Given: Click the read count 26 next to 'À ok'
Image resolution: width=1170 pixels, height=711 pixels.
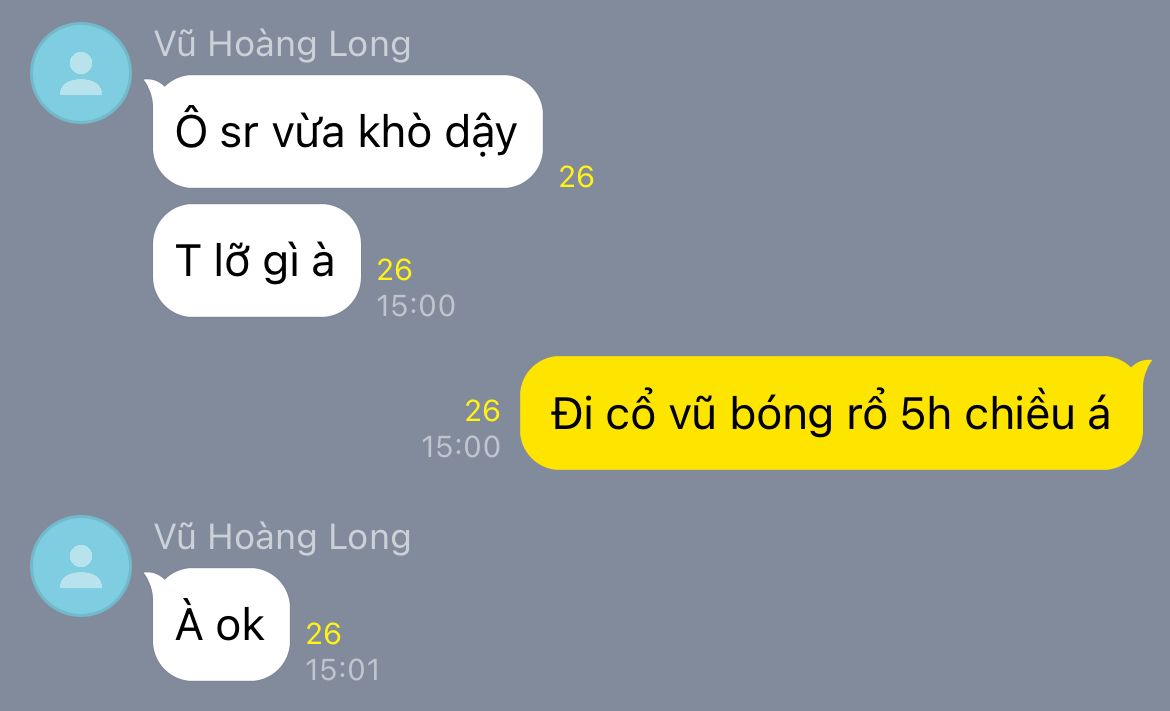Looking at the screenshot, I should click(323, 633).
